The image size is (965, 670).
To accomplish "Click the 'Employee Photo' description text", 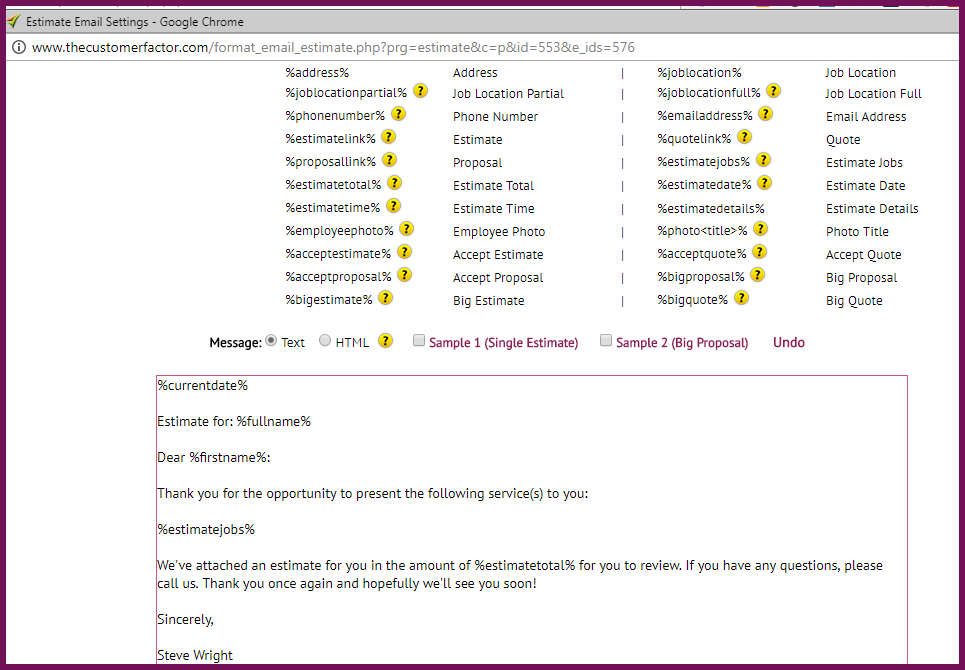I will click(499, 232).
